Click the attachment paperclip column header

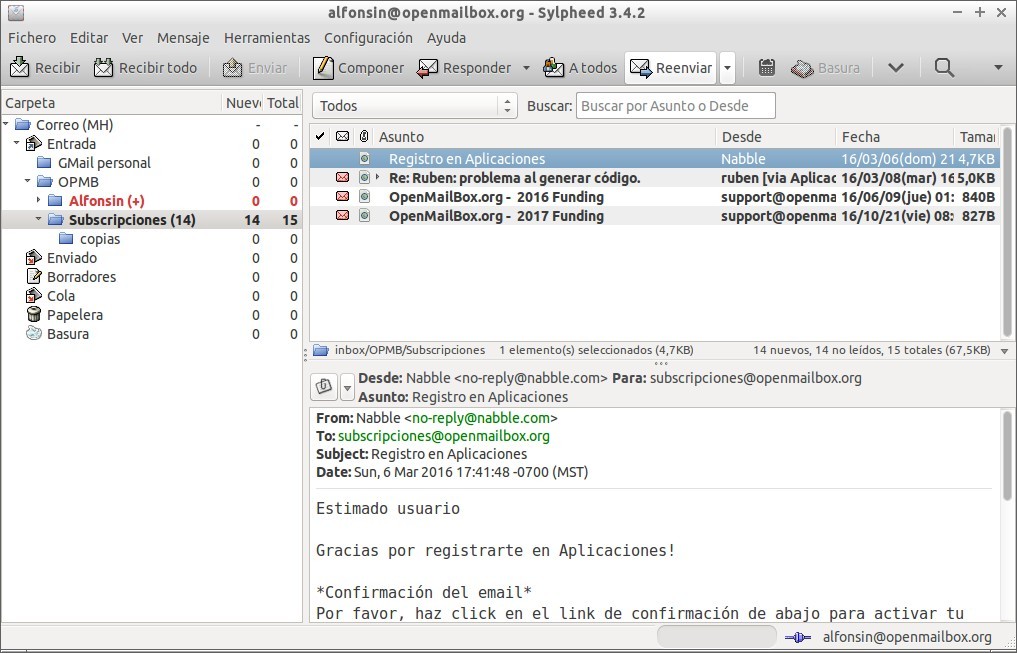click(x=365, y=136)
